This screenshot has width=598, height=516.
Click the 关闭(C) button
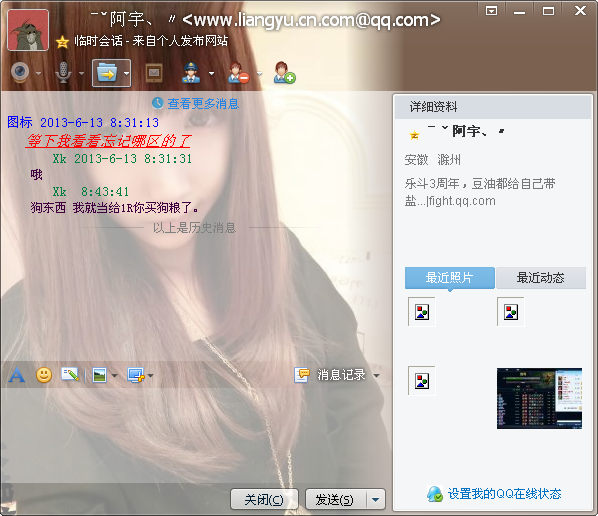[264, 499]
